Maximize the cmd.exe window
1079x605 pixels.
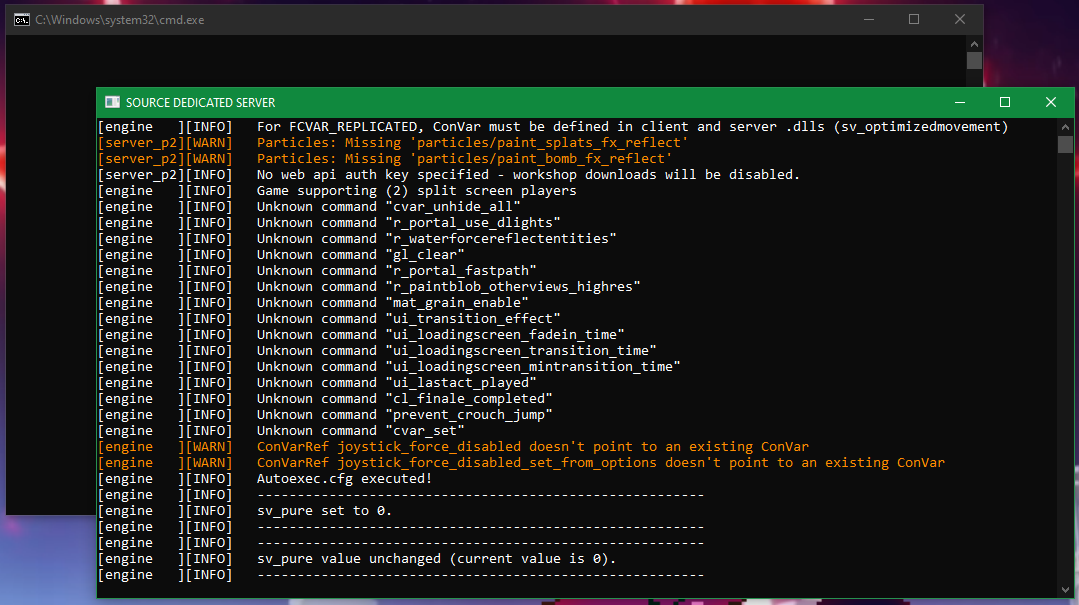coord(914,20)
